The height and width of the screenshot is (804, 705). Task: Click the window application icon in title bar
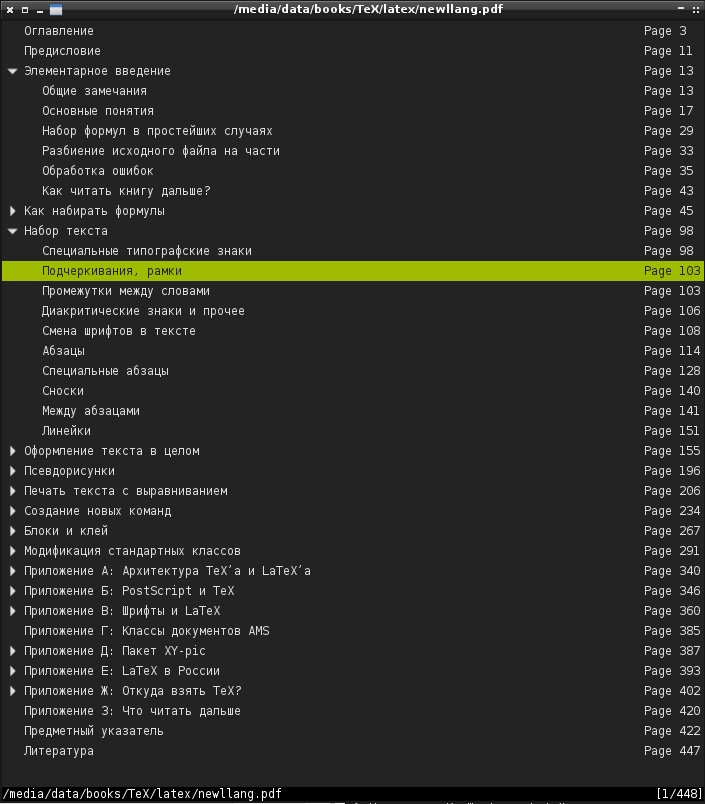(55, 9)
